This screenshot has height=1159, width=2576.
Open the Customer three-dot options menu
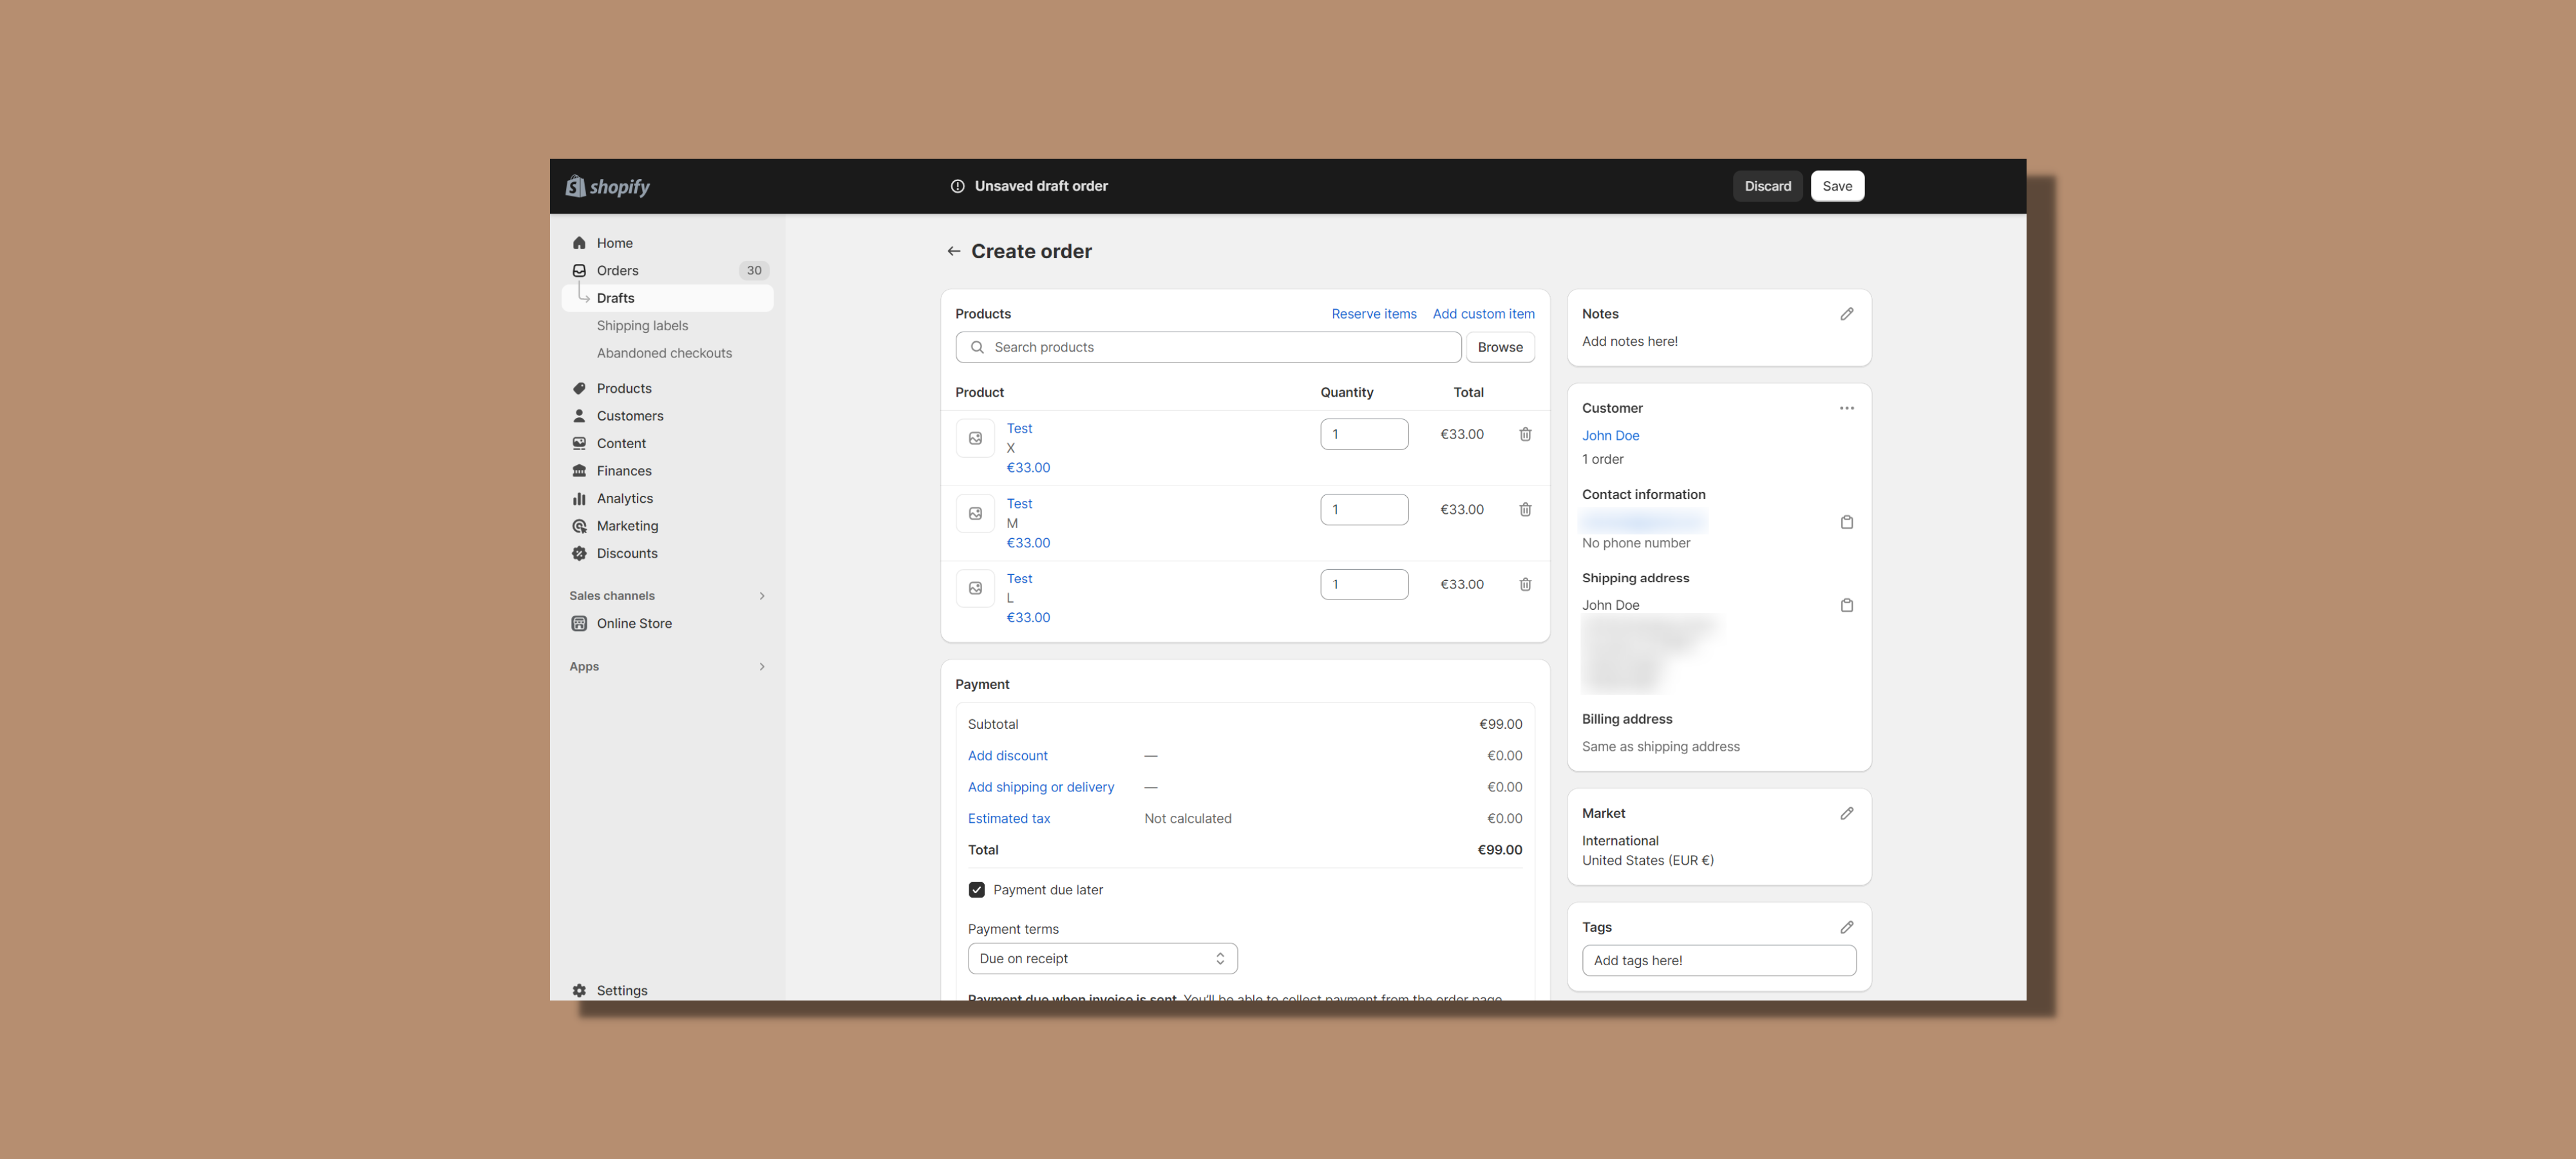(1846, 408)
